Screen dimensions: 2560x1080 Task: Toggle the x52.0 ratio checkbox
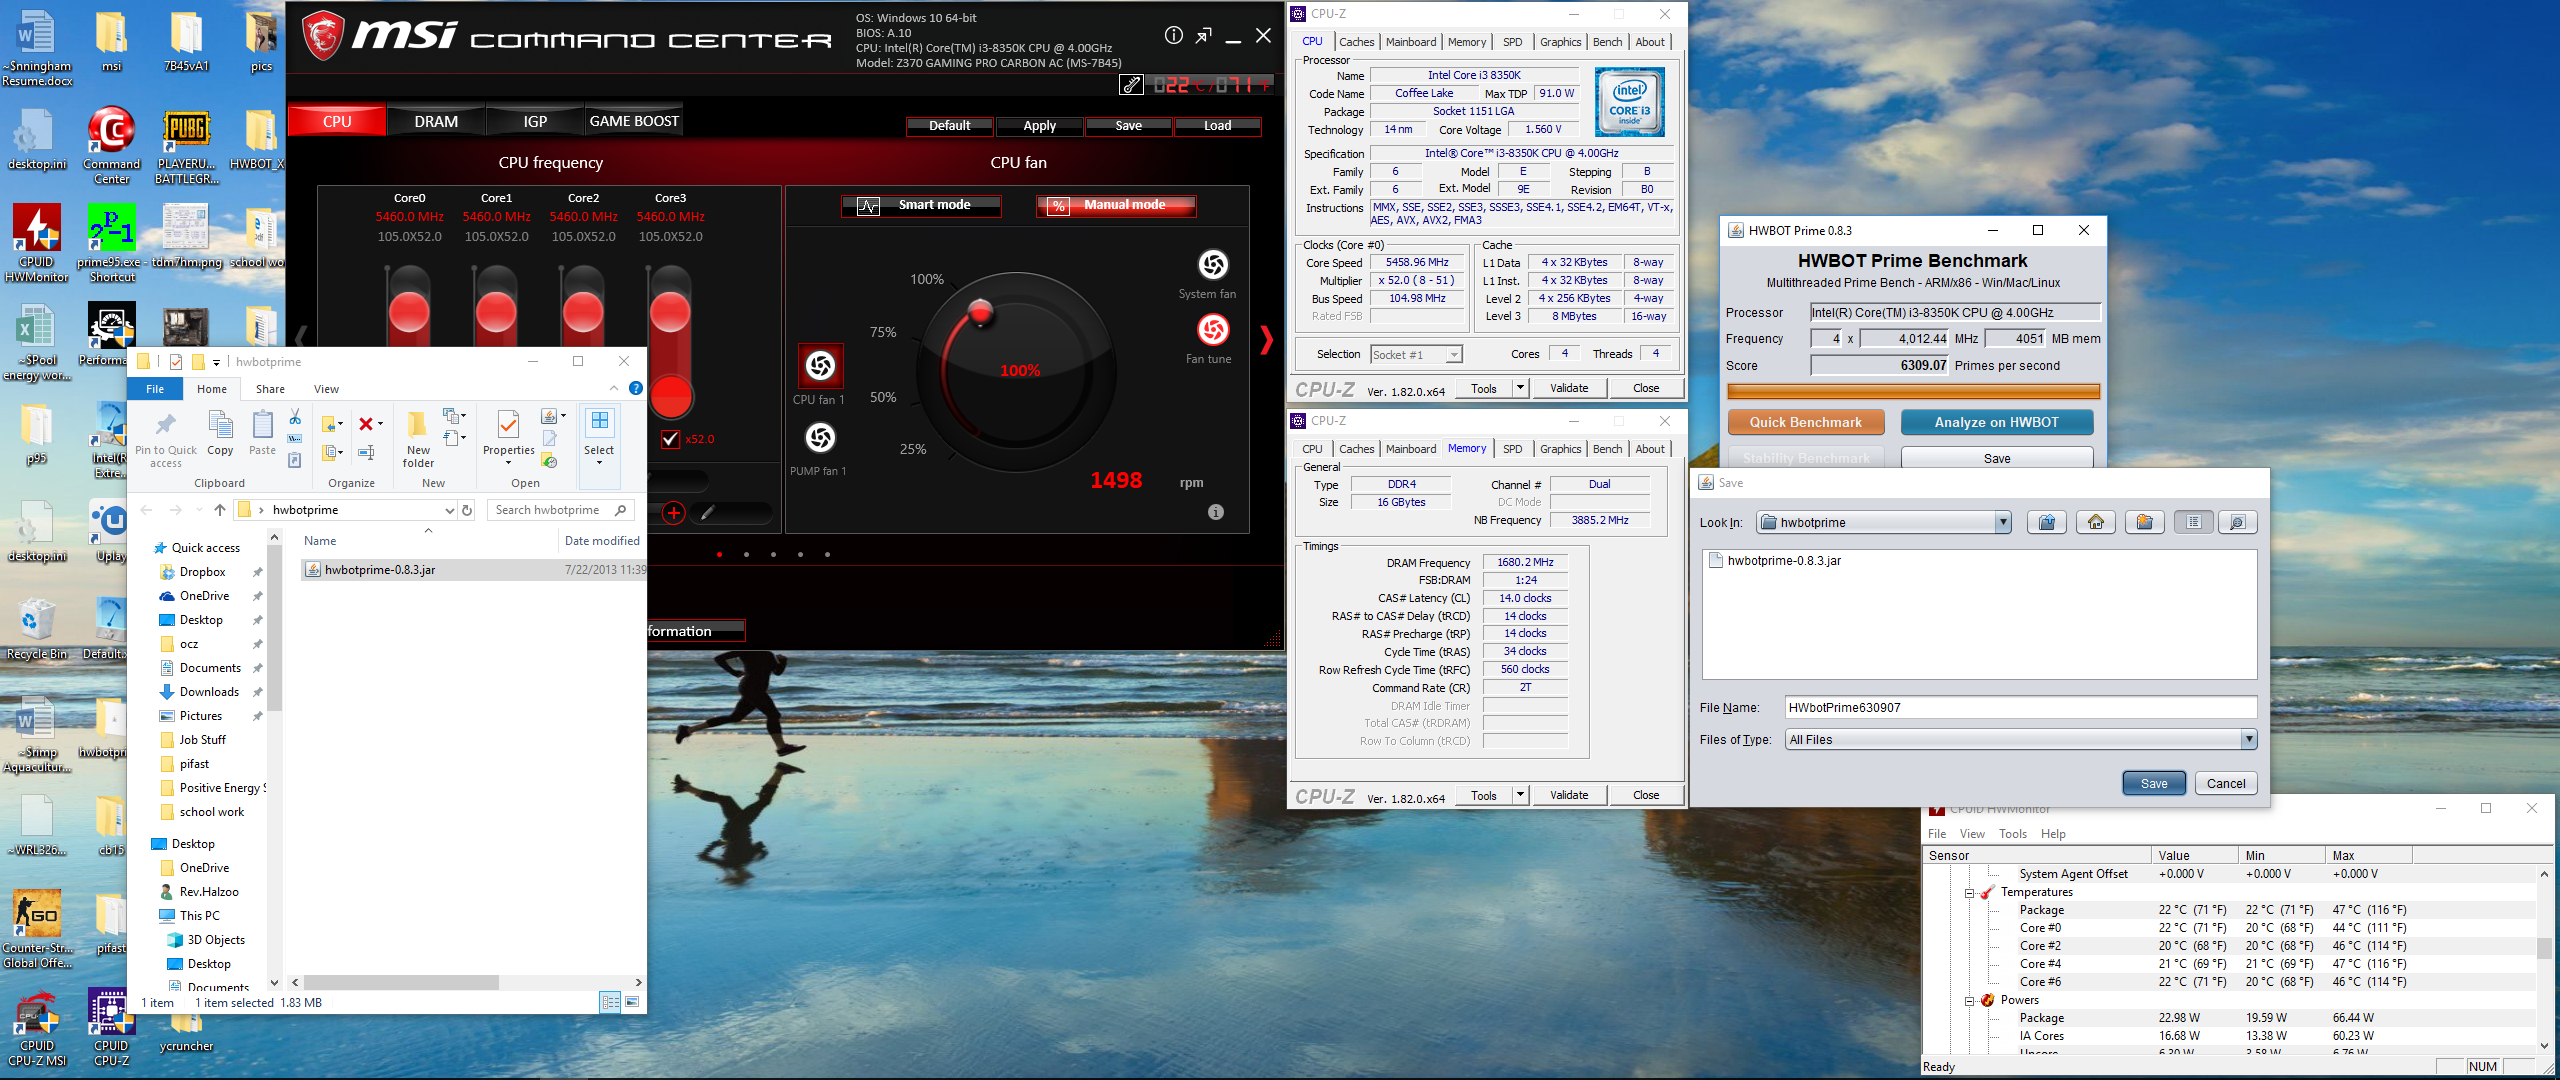coord(671,439)
